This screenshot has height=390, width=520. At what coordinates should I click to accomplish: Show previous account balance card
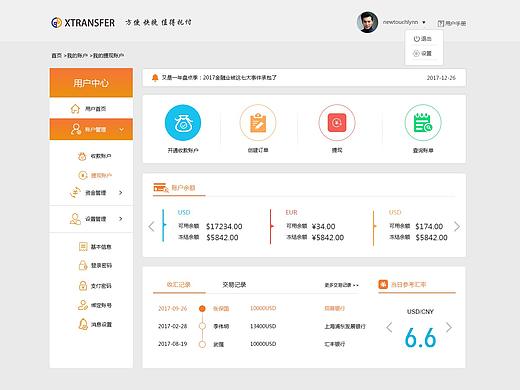tap(151, 227)
